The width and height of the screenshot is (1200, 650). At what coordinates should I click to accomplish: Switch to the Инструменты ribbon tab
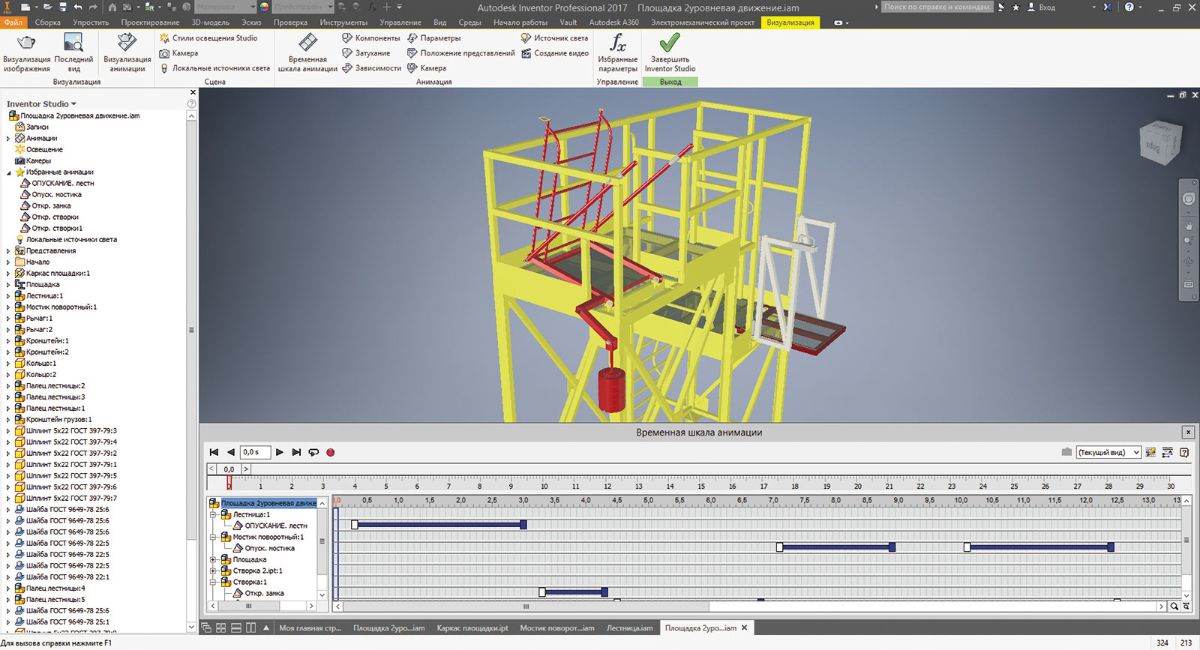344,21
